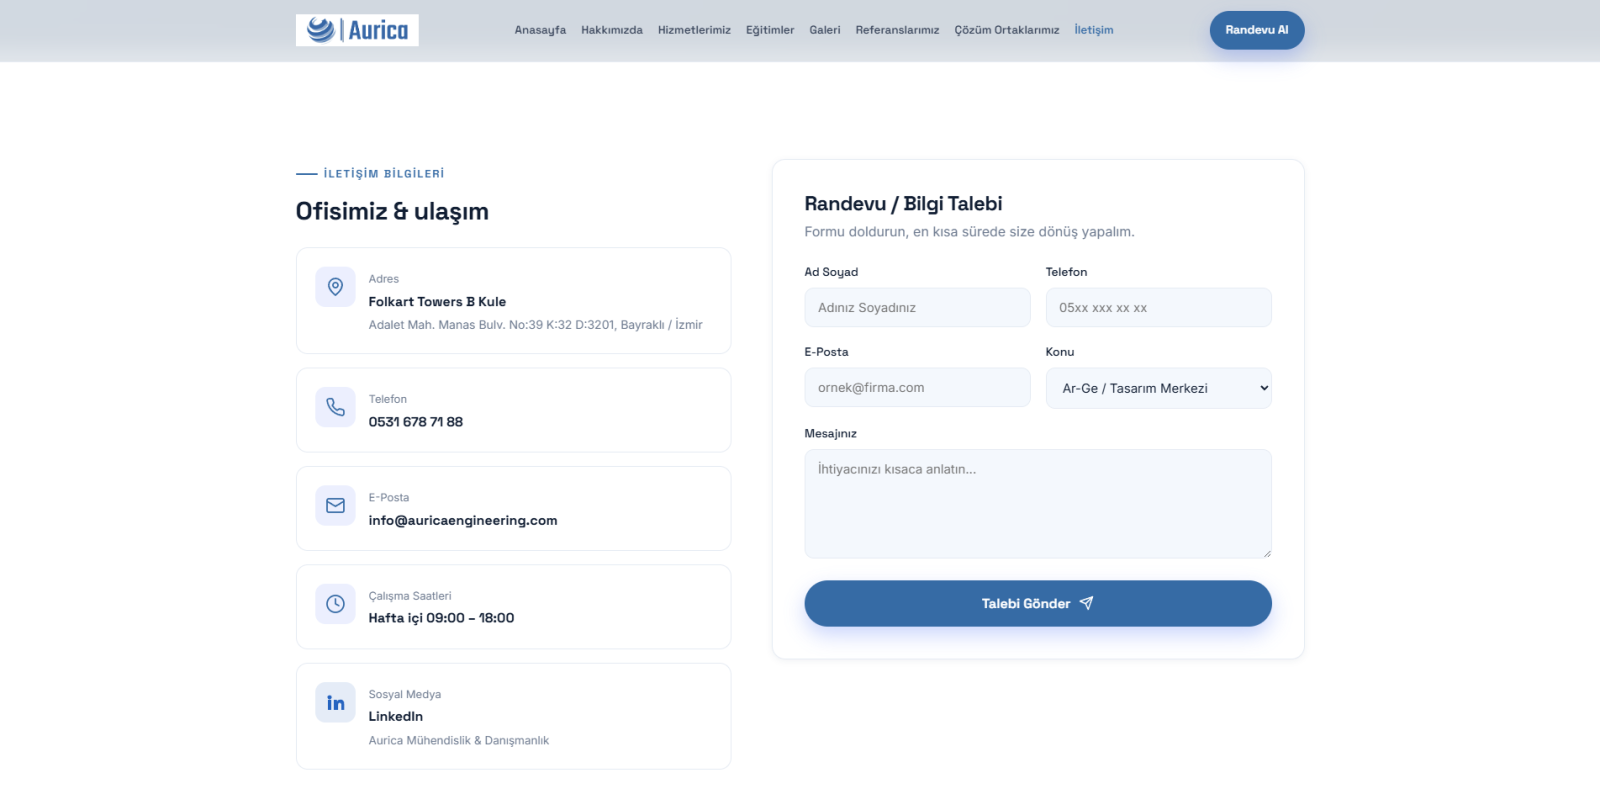Click the Folkart Towers B Kule address title
Image resolution: width=1600 pixels, height=794 pixels.
click(437, 301)
